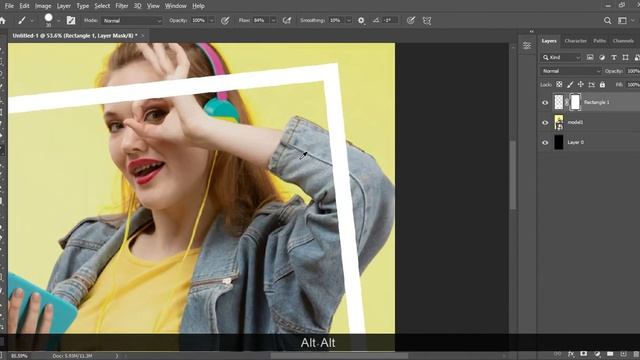Screen dimensions: 640x360
Task: Hide the Layer 0 layer
Action: 545,142
